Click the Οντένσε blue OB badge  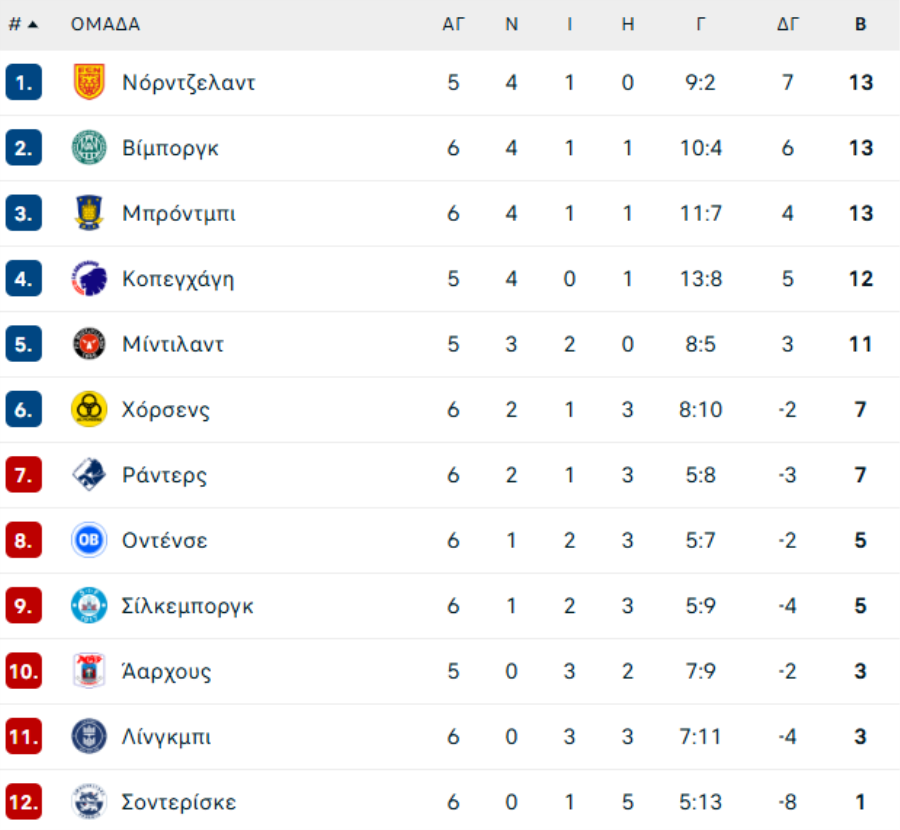tap(89, 540)
